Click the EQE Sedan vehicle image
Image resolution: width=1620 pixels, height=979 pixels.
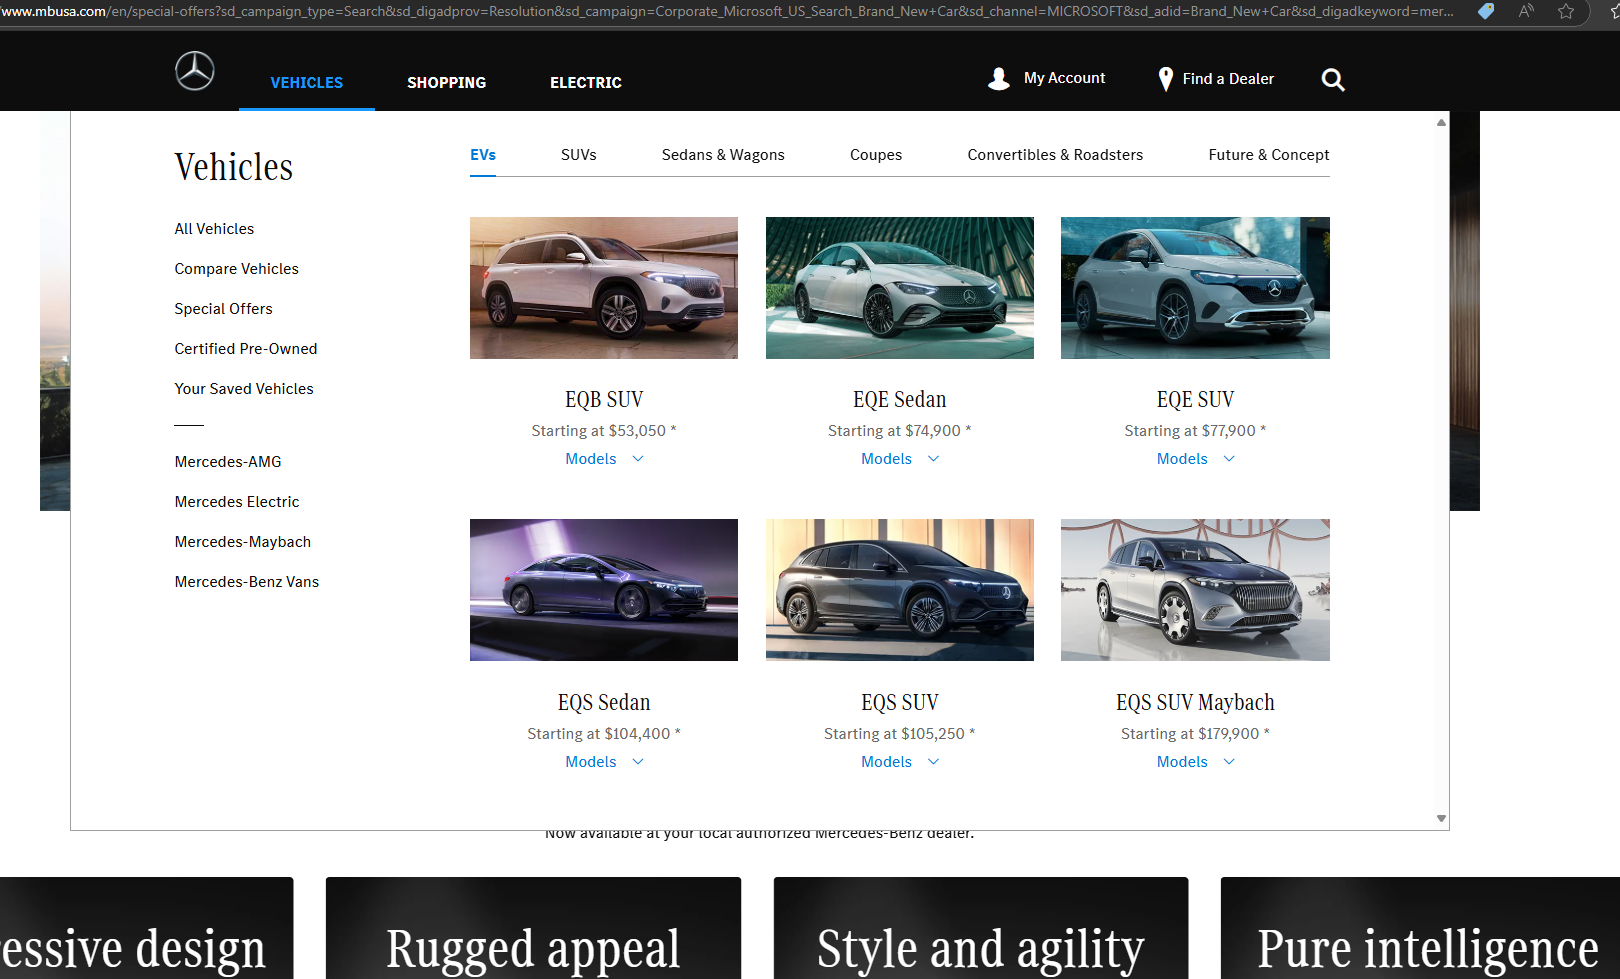click(x=900, y=288)
